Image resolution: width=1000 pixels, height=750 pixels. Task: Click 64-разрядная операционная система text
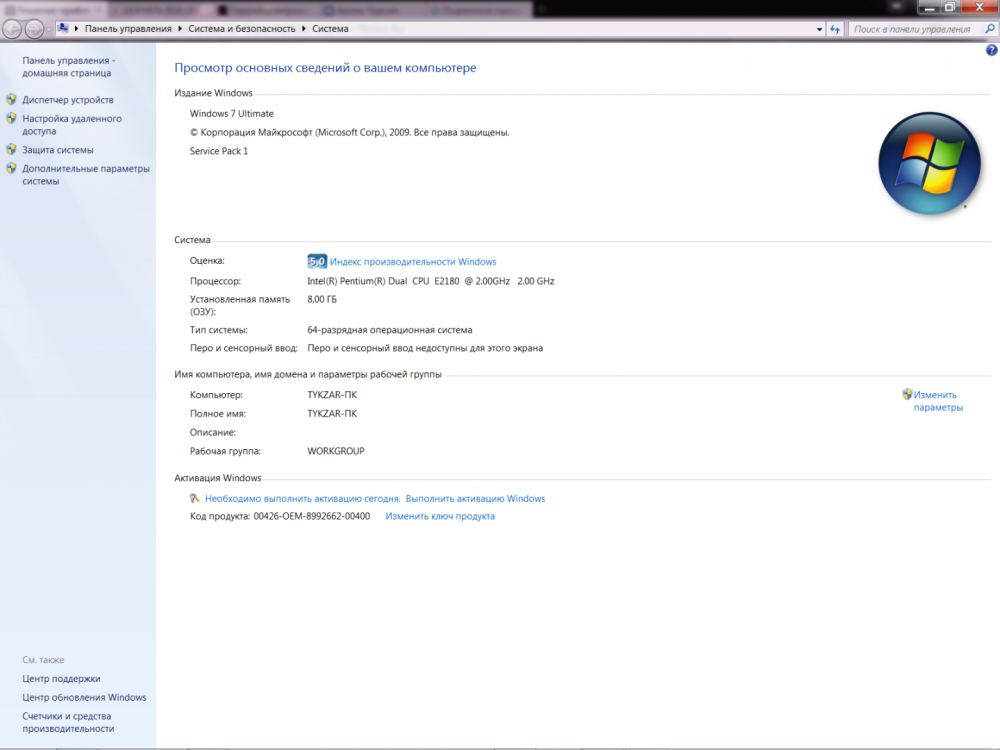(x=390, y=330)
